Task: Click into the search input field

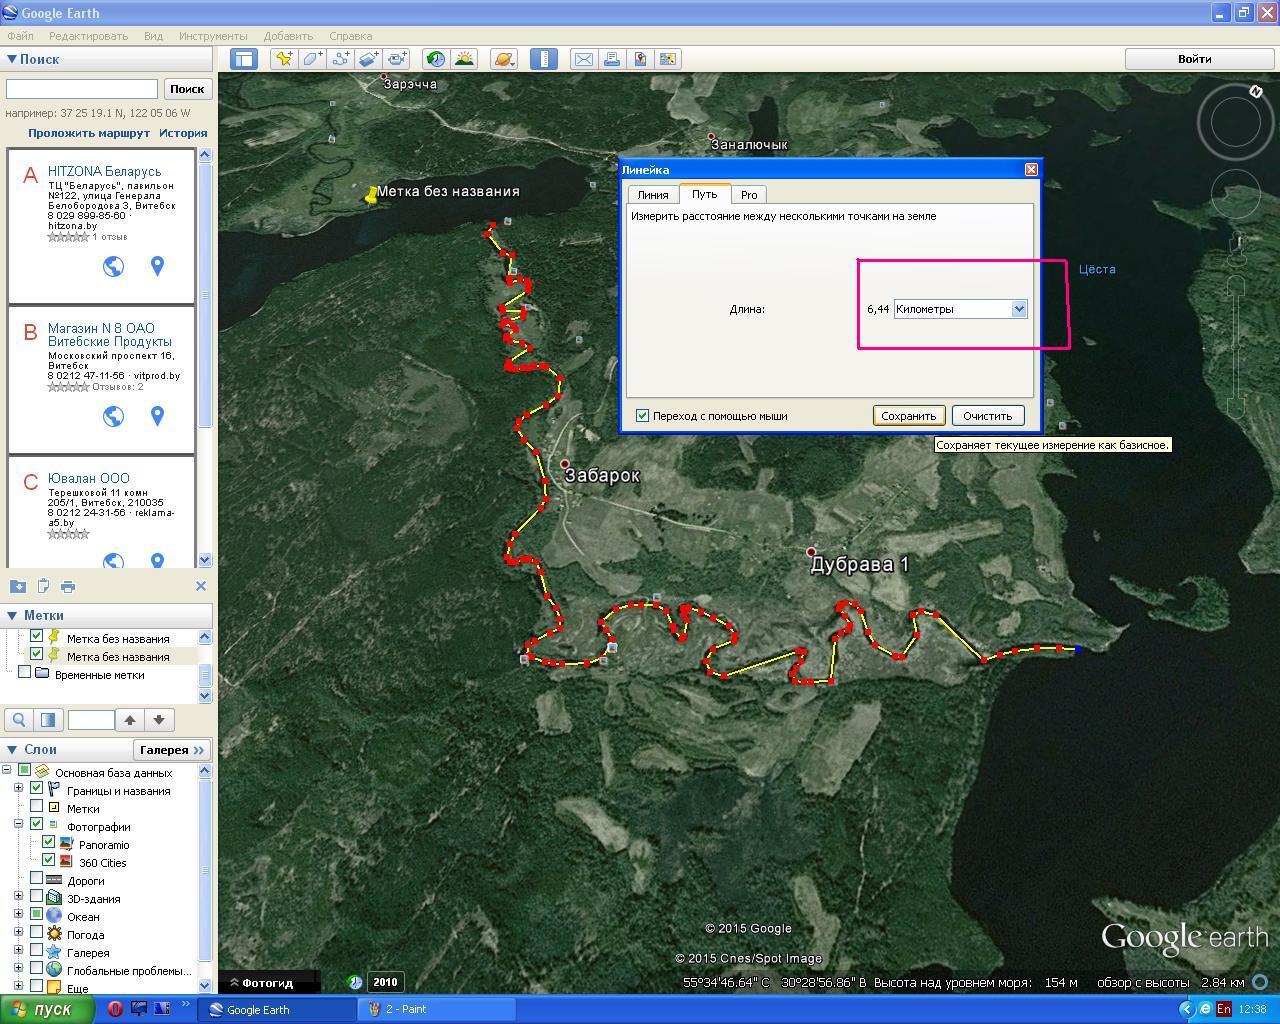Action: click(x=82, y=89)
